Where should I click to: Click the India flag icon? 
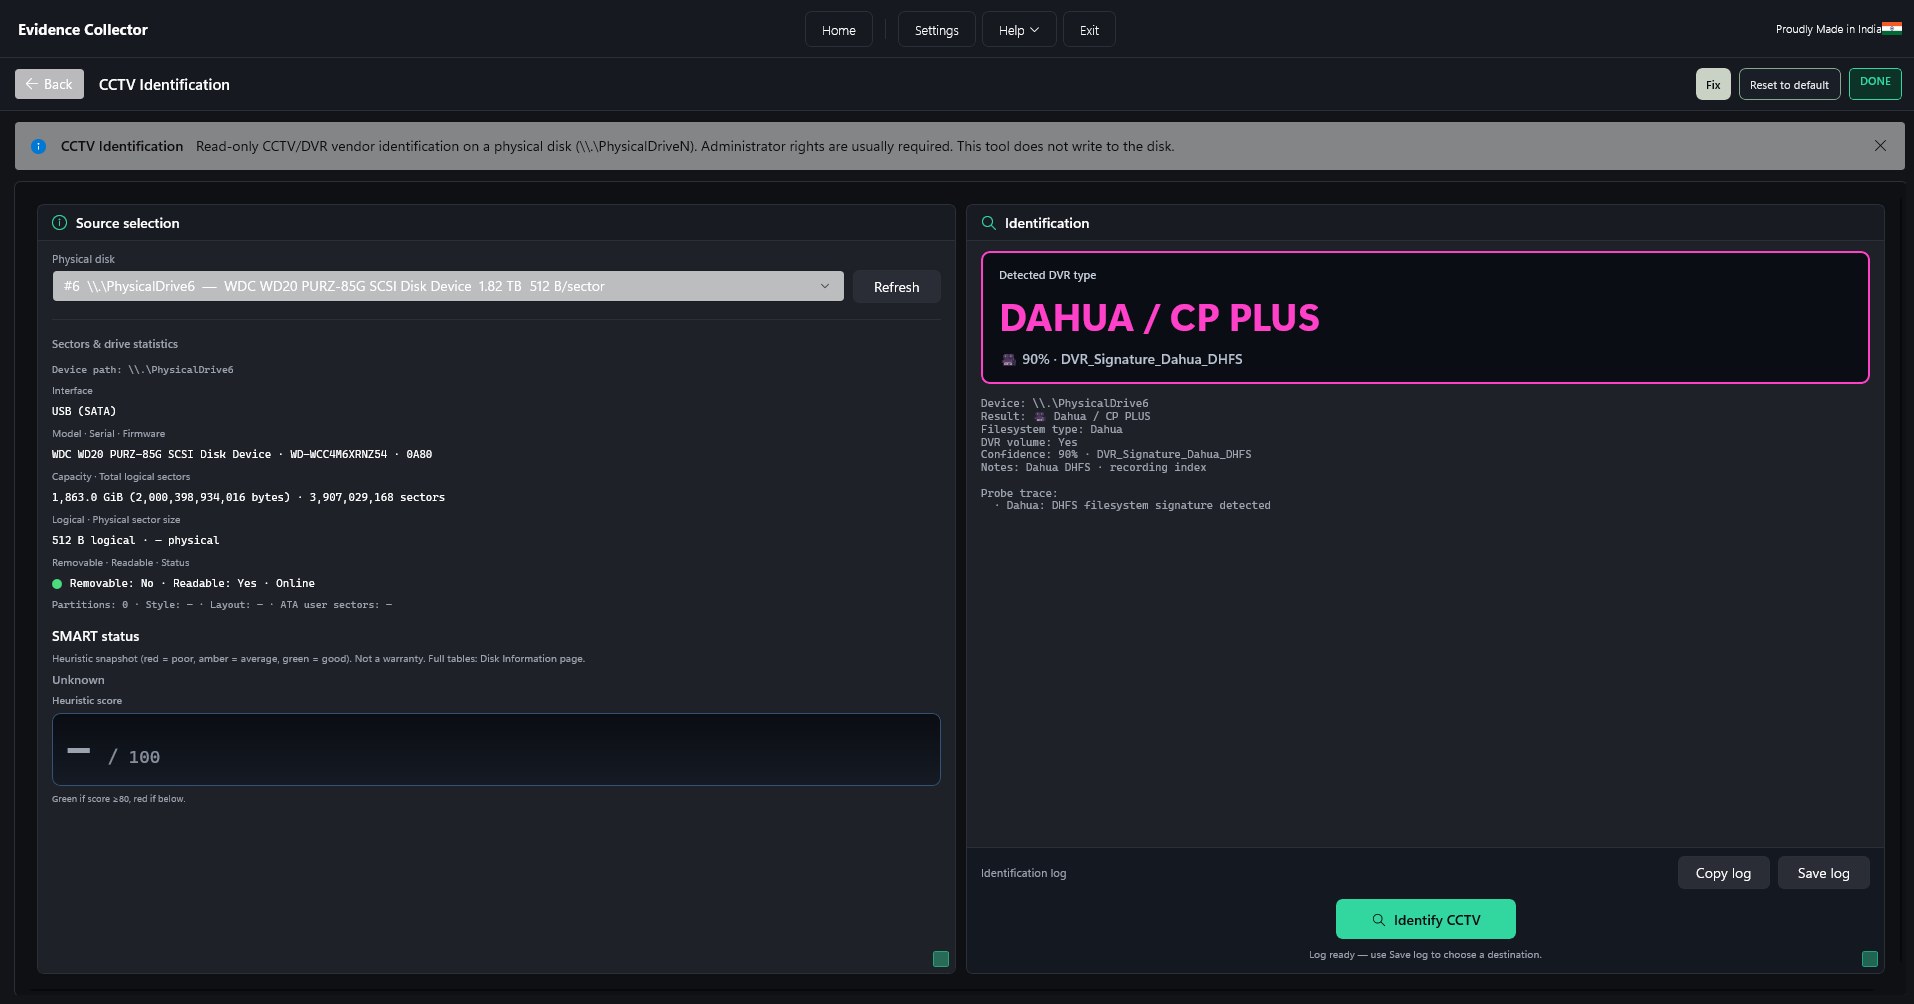tap(1891, 29)
